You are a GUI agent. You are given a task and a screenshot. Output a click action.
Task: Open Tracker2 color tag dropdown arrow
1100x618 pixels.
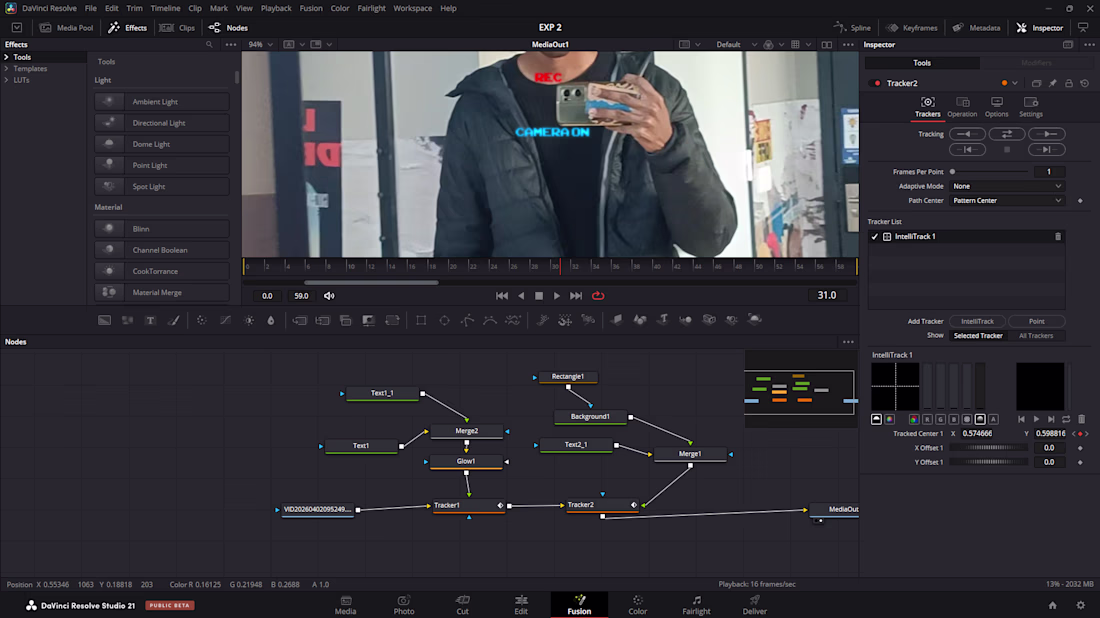tap(1014, 83)
